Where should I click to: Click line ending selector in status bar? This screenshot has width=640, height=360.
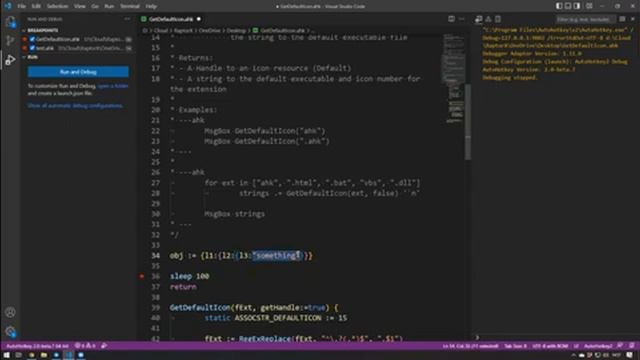(x=576, y=346)
